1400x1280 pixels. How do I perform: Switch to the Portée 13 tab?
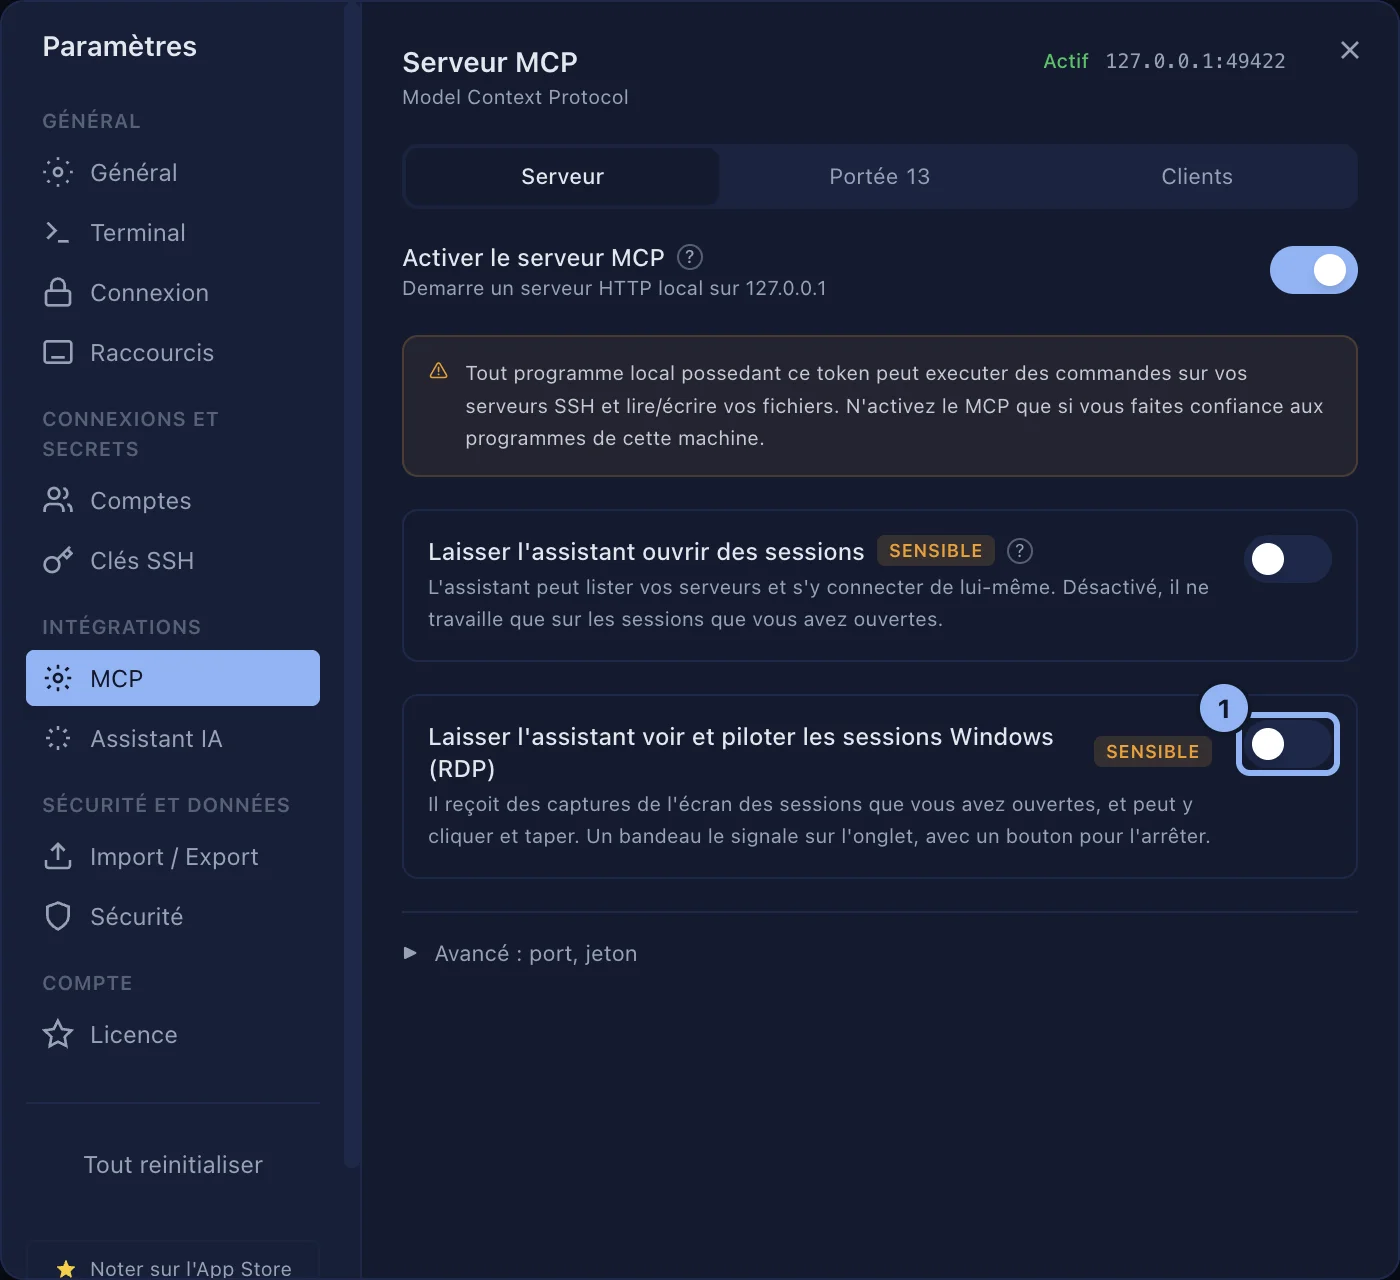pyautogui.click(x=879, y=176)
